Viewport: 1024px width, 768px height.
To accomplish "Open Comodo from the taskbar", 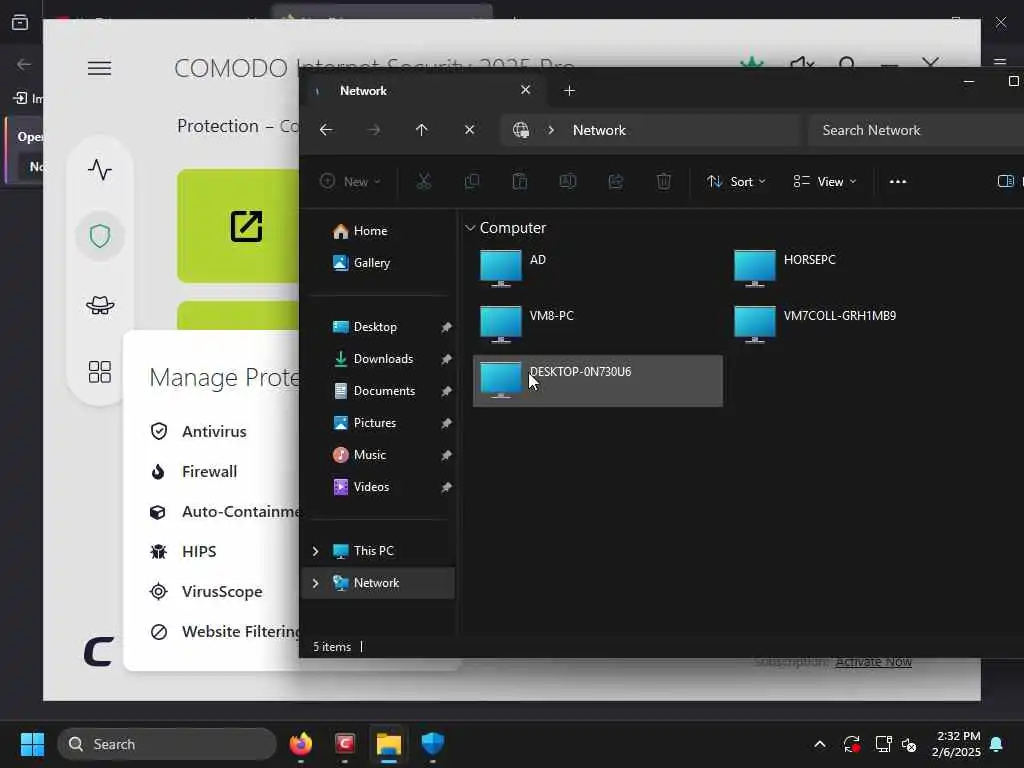I will [x=345, y=744].
